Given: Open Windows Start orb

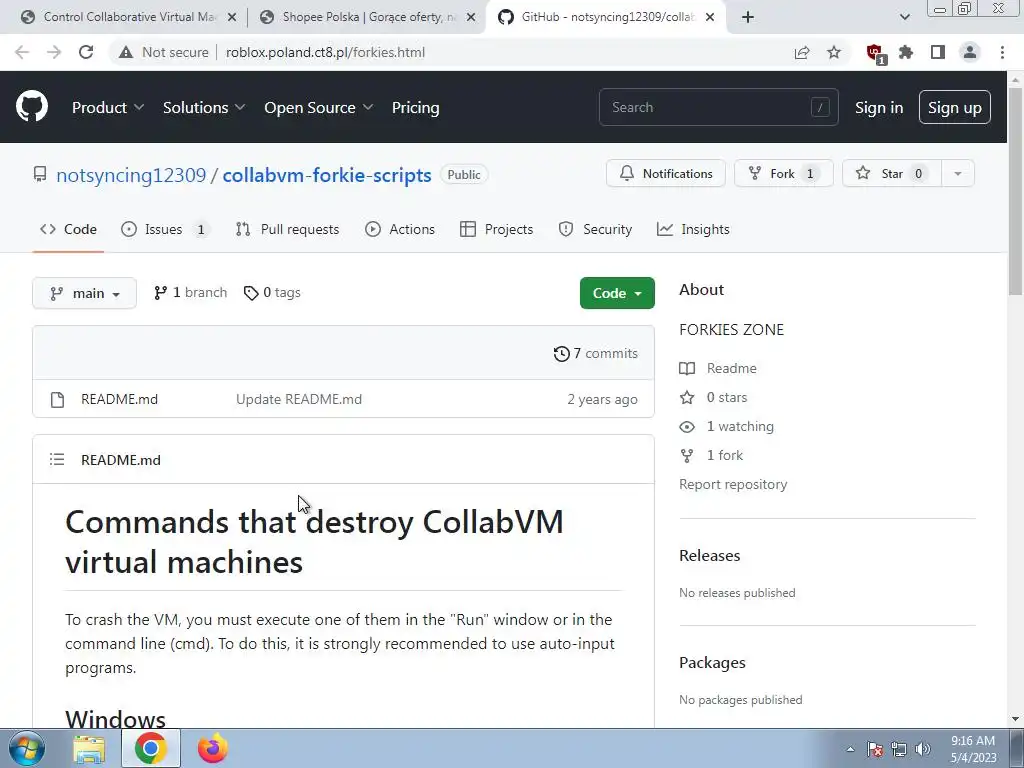Looking at the screenshot, I should [x=27, y=748].
